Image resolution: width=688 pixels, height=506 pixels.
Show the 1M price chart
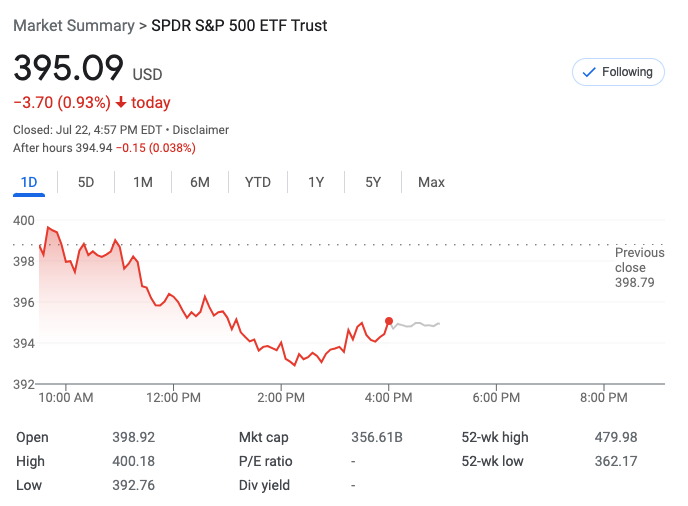[143, 182]
